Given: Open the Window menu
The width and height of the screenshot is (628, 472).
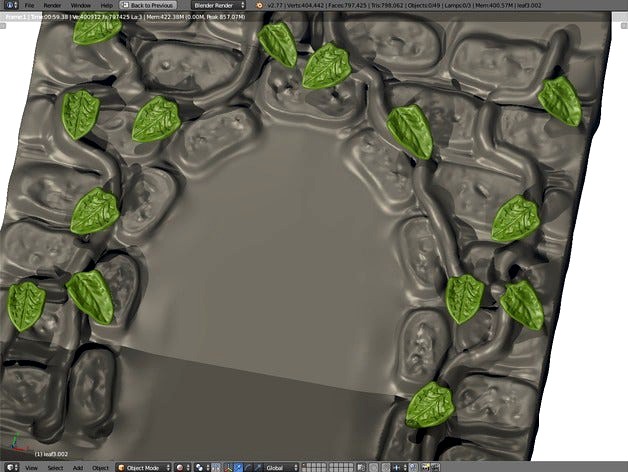Looking at the screenshot, I should click(80, 5).
